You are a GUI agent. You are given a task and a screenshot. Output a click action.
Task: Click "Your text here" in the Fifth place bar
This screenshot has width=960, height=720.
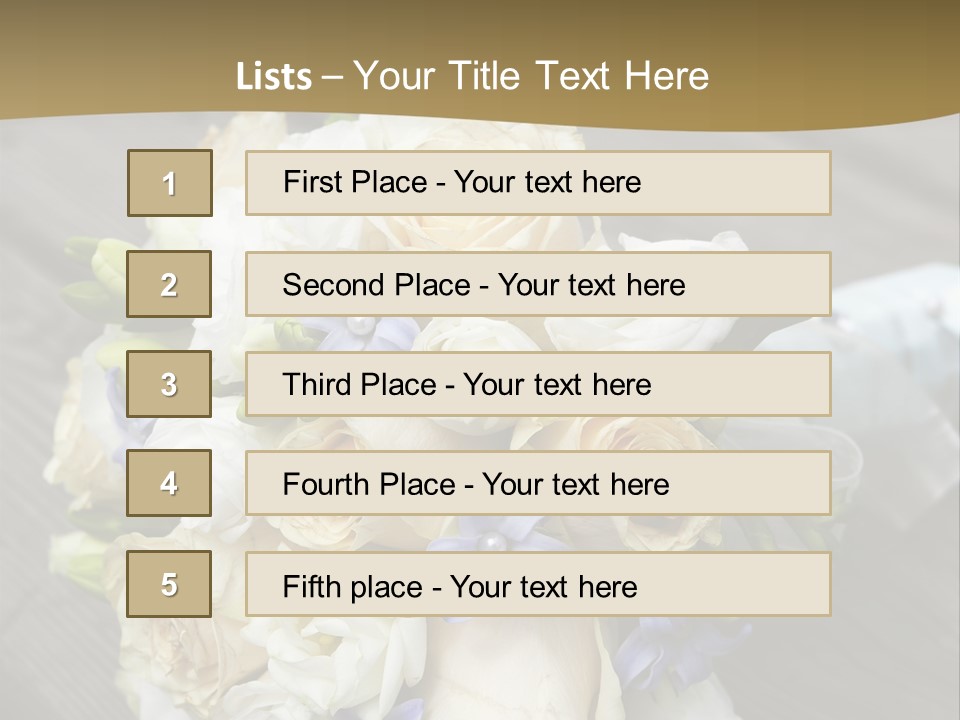(543, 586)
